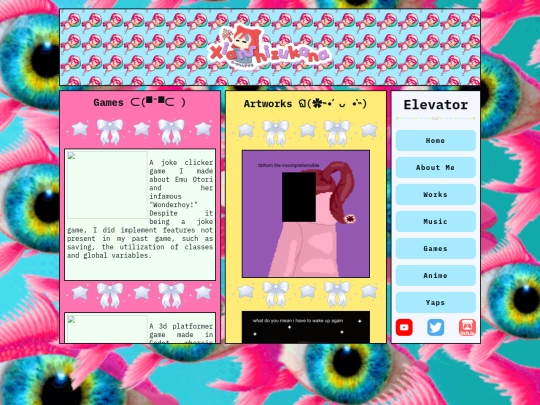Open the Works page
The height and width of the screenshot is (405, 540).
coord(436,195)
